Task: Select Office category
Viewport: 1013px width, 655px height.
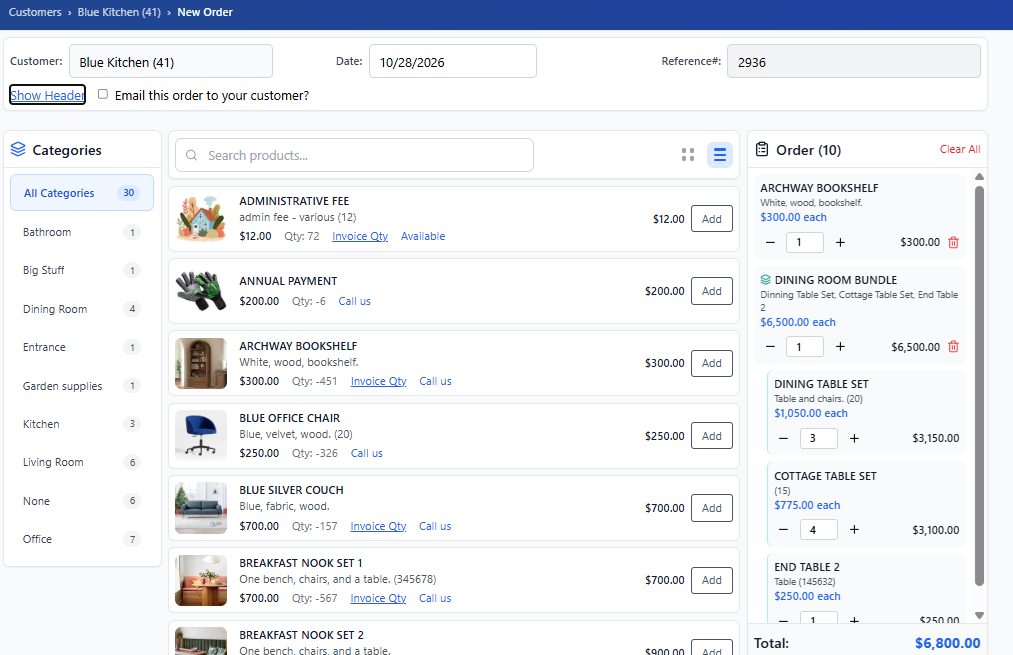Action: [x=82, y=539]
